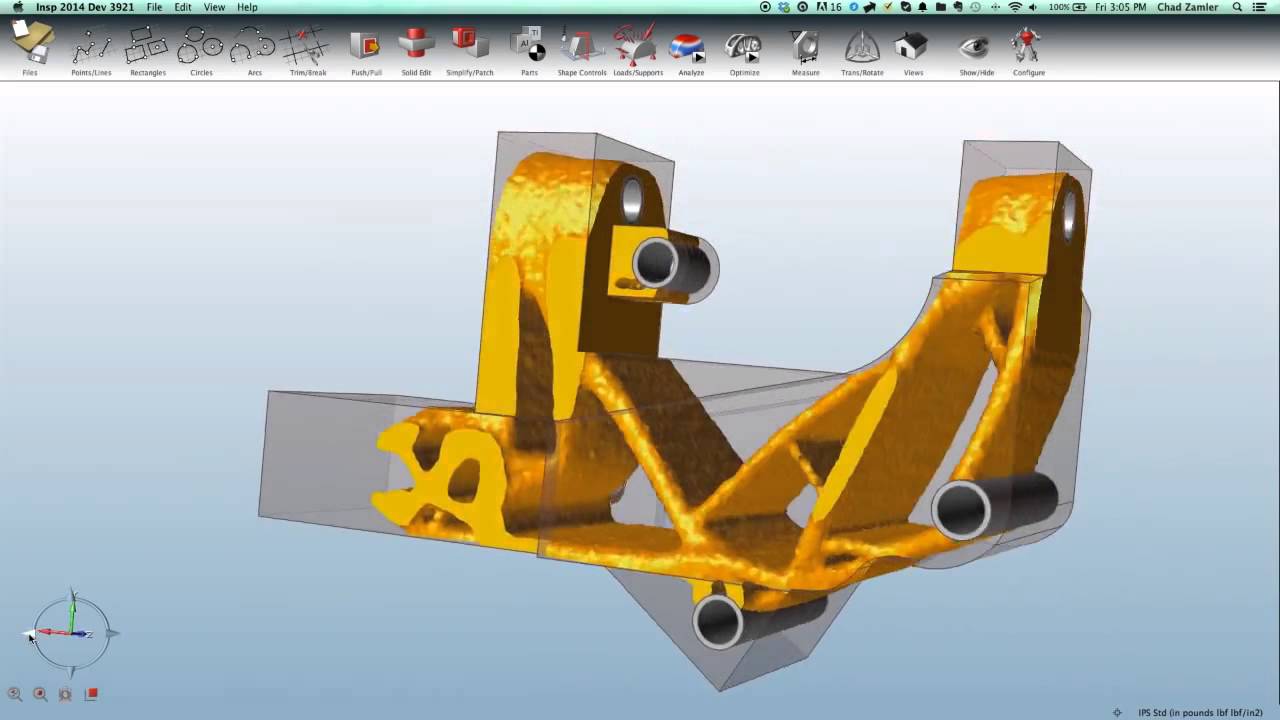Click the second magnifier icon with red dot
The width and height of the screenshot is (1280, 720).
pyautogui.click(x=40, y=693)
